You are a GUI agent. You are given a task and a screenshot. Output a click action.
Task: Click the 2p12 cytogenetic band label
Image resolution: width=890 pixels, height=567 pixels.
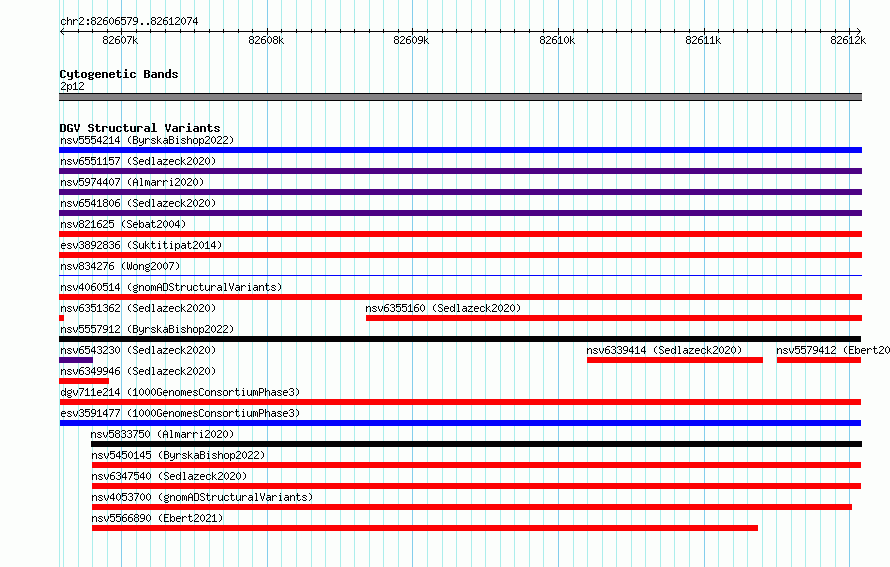pos(72,86)
